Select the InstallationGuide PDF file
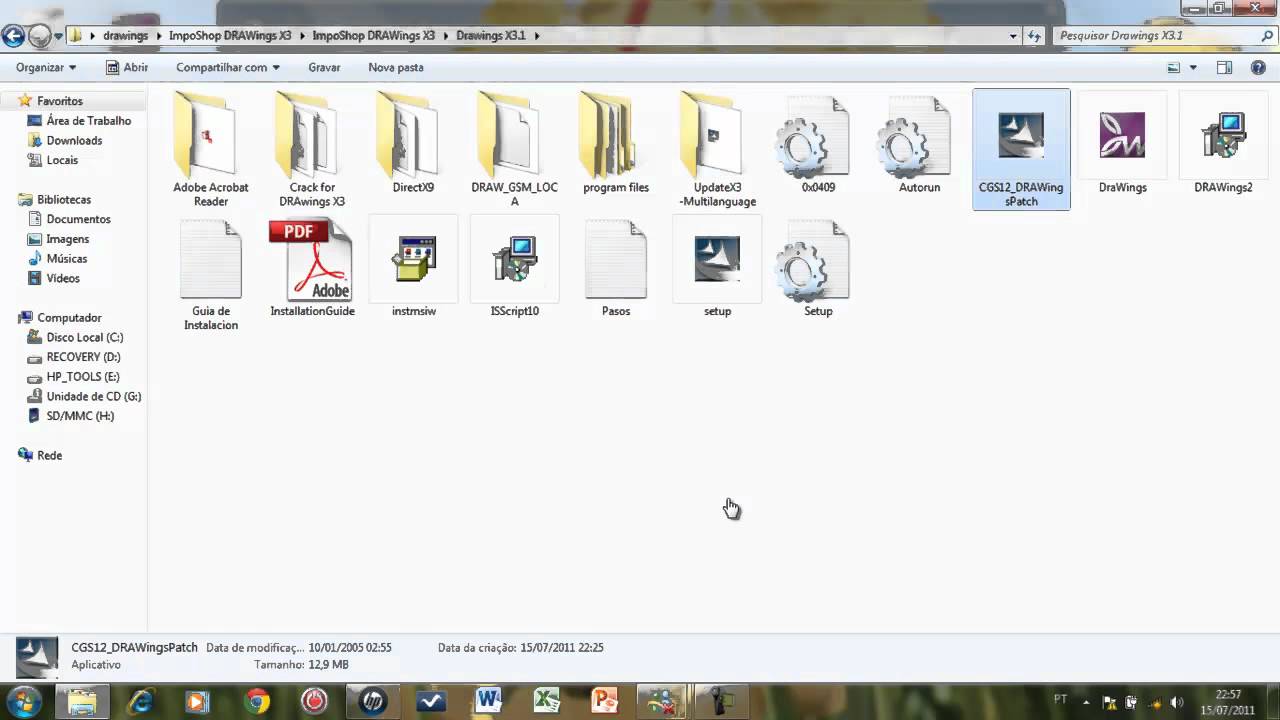 (x=312, y=267)
